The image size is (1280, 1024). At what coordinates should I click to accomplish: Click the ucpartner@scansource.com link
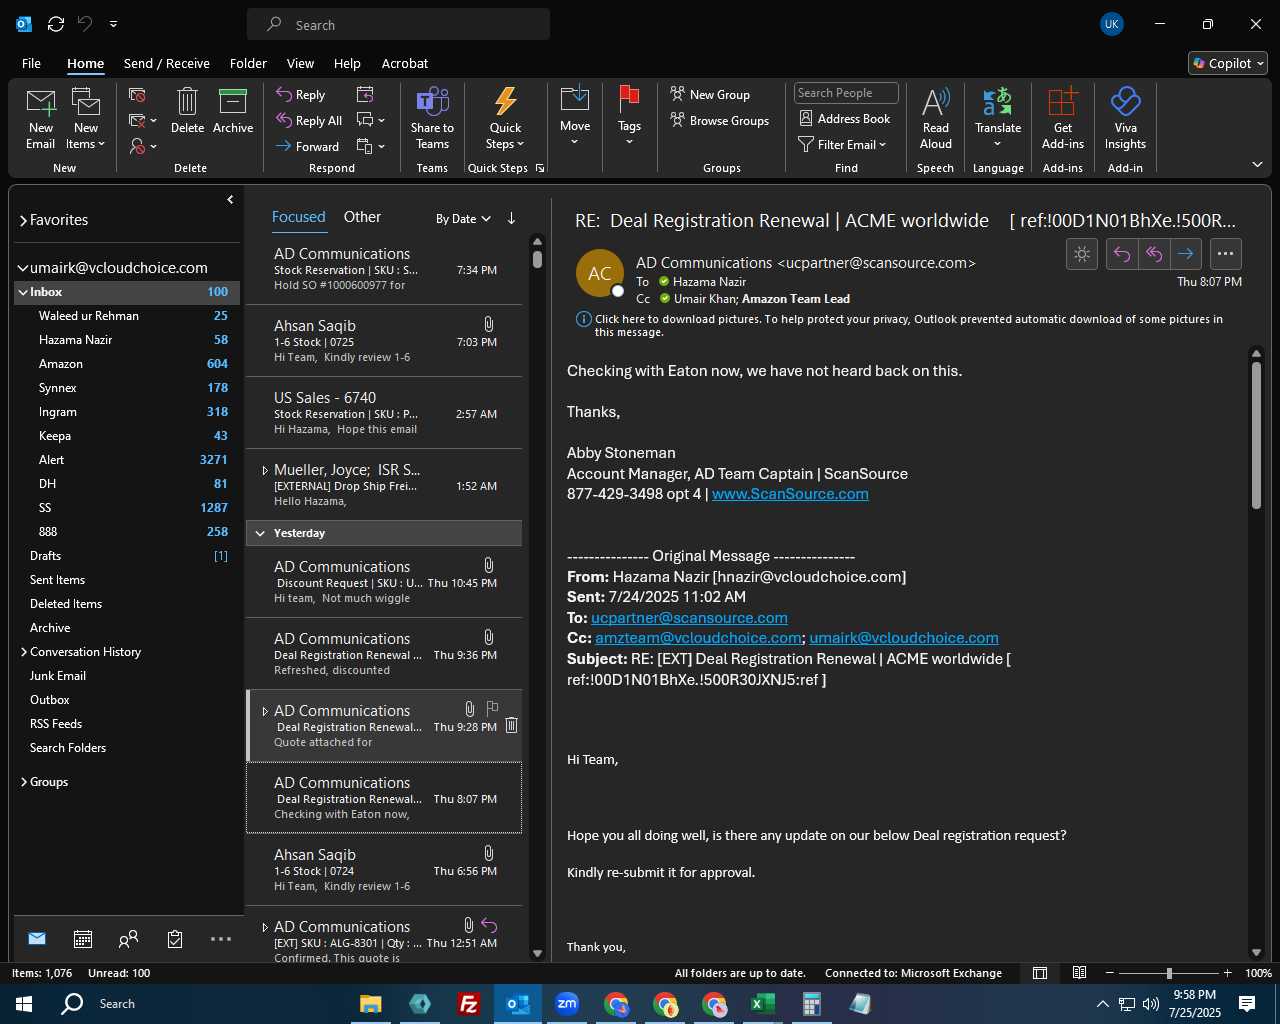click(689, 618)
